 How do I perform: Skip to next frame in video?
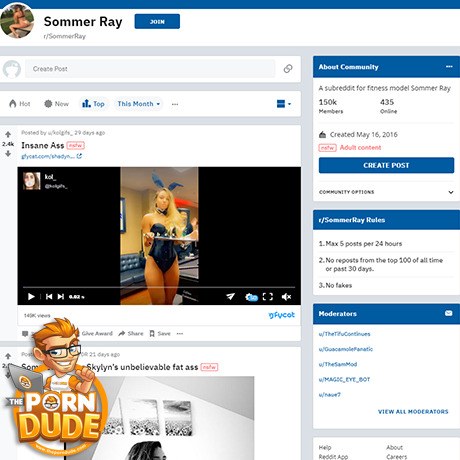[61, 296]
